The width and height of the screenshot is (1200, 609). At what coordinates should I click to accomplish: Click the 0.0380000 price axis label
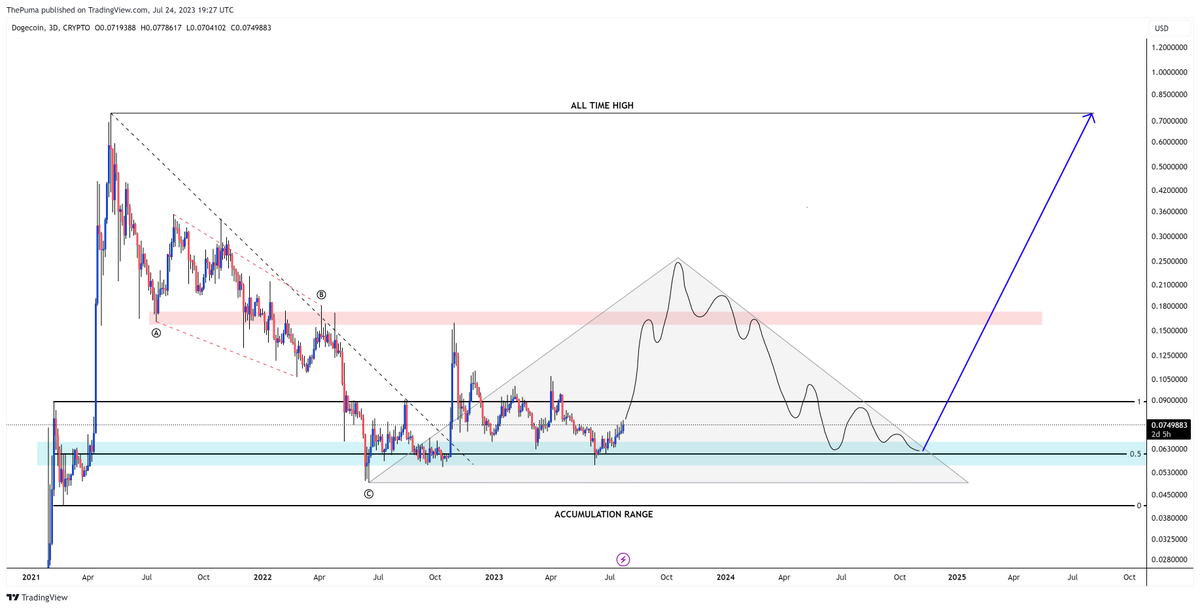click(x=1170, y=518)
